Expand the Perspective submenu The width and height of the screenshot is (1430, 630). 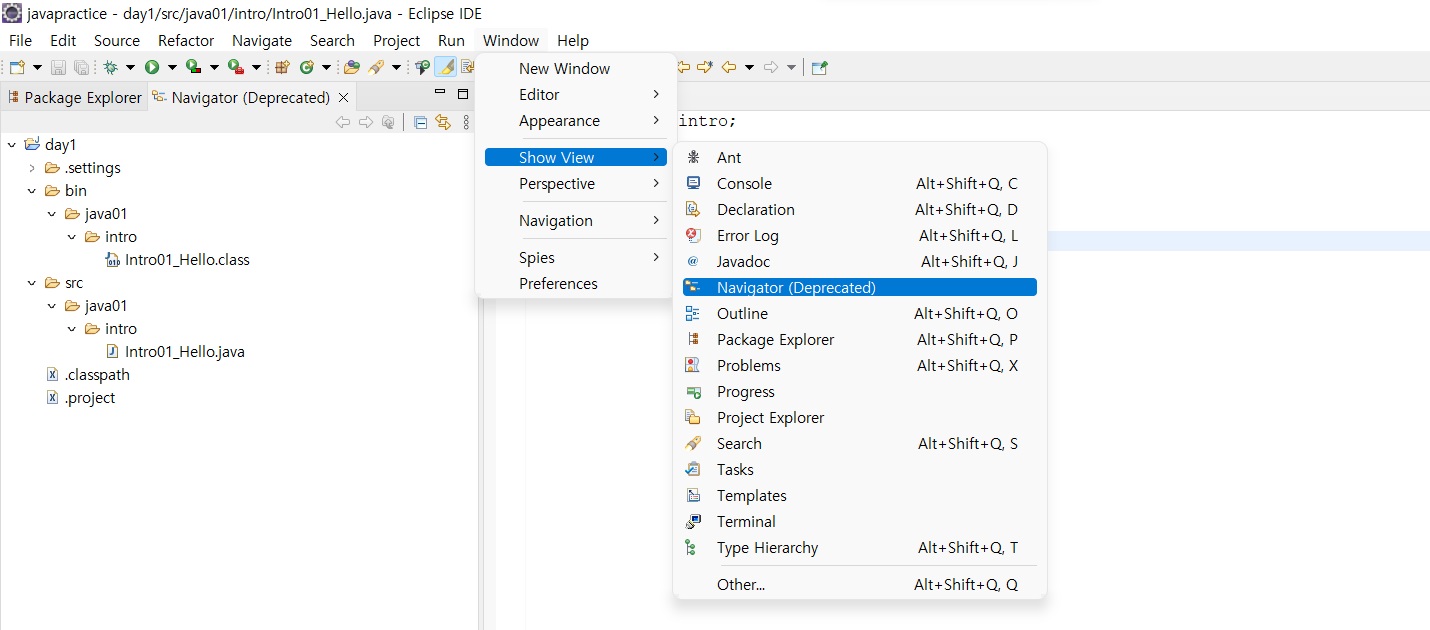(x=576, y=184)
